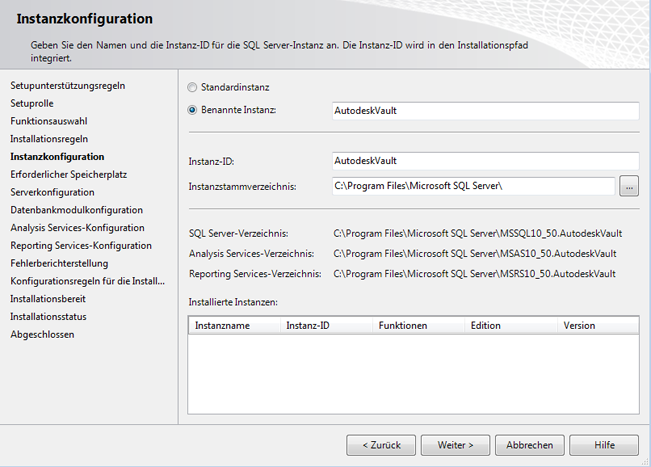
Task: Go to the Analysis Services-Konfiguration step
Action: tap(77, 228)
